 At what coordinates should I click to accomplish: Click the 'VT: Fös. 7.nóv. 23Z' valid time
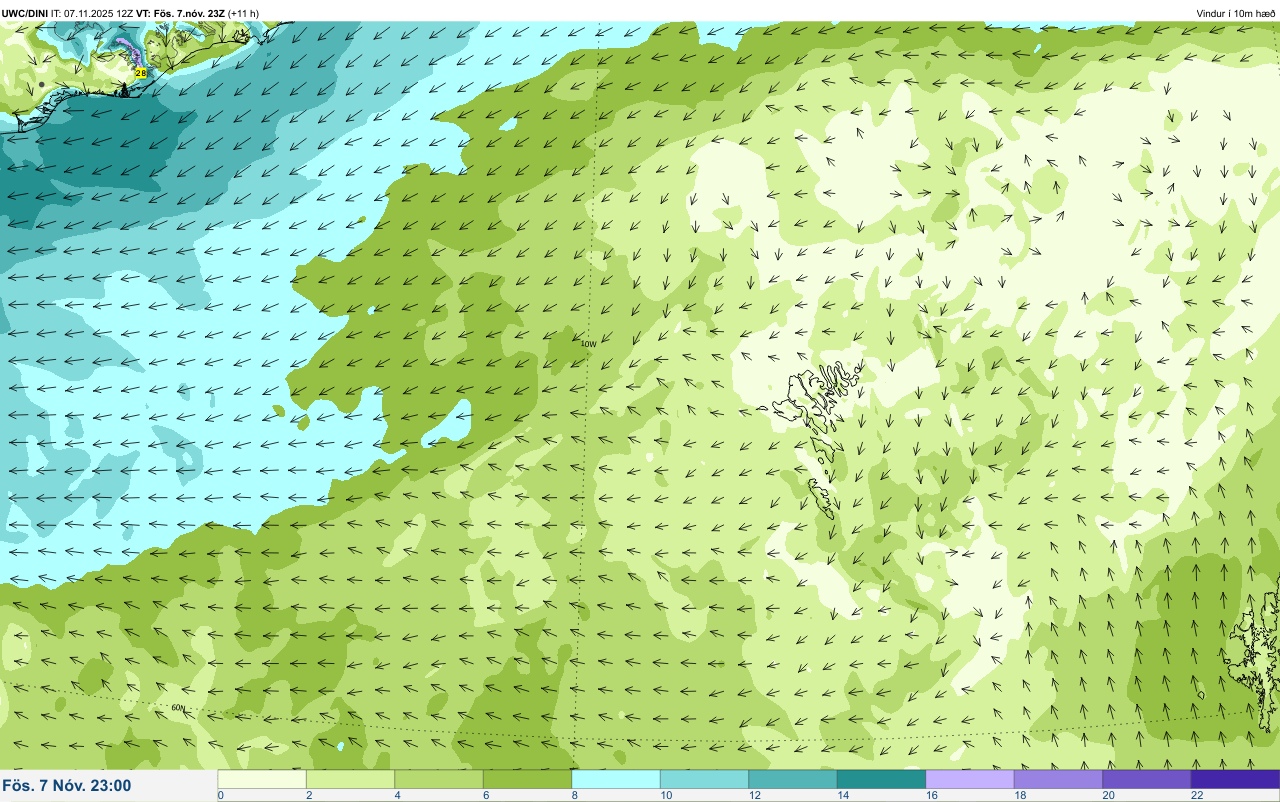click(x=179, y=13)
